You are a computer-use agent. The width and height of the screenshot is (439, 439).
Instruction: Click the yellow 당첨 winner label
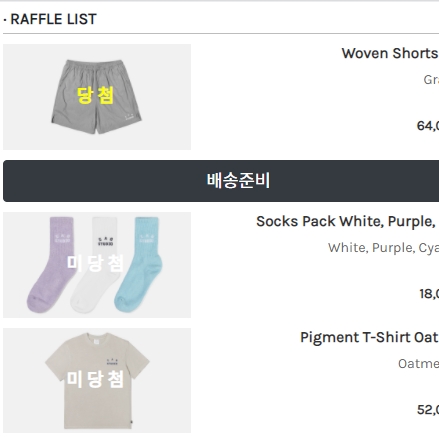96,95
